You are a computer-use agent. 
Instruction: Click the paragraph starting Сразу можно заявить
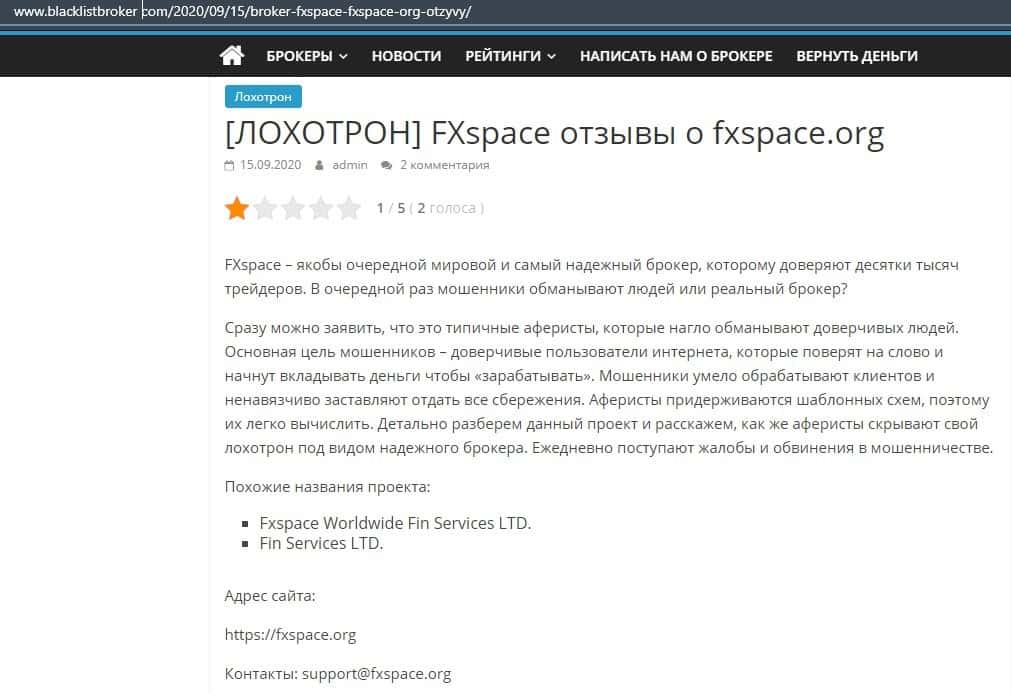tap(609, 387)
